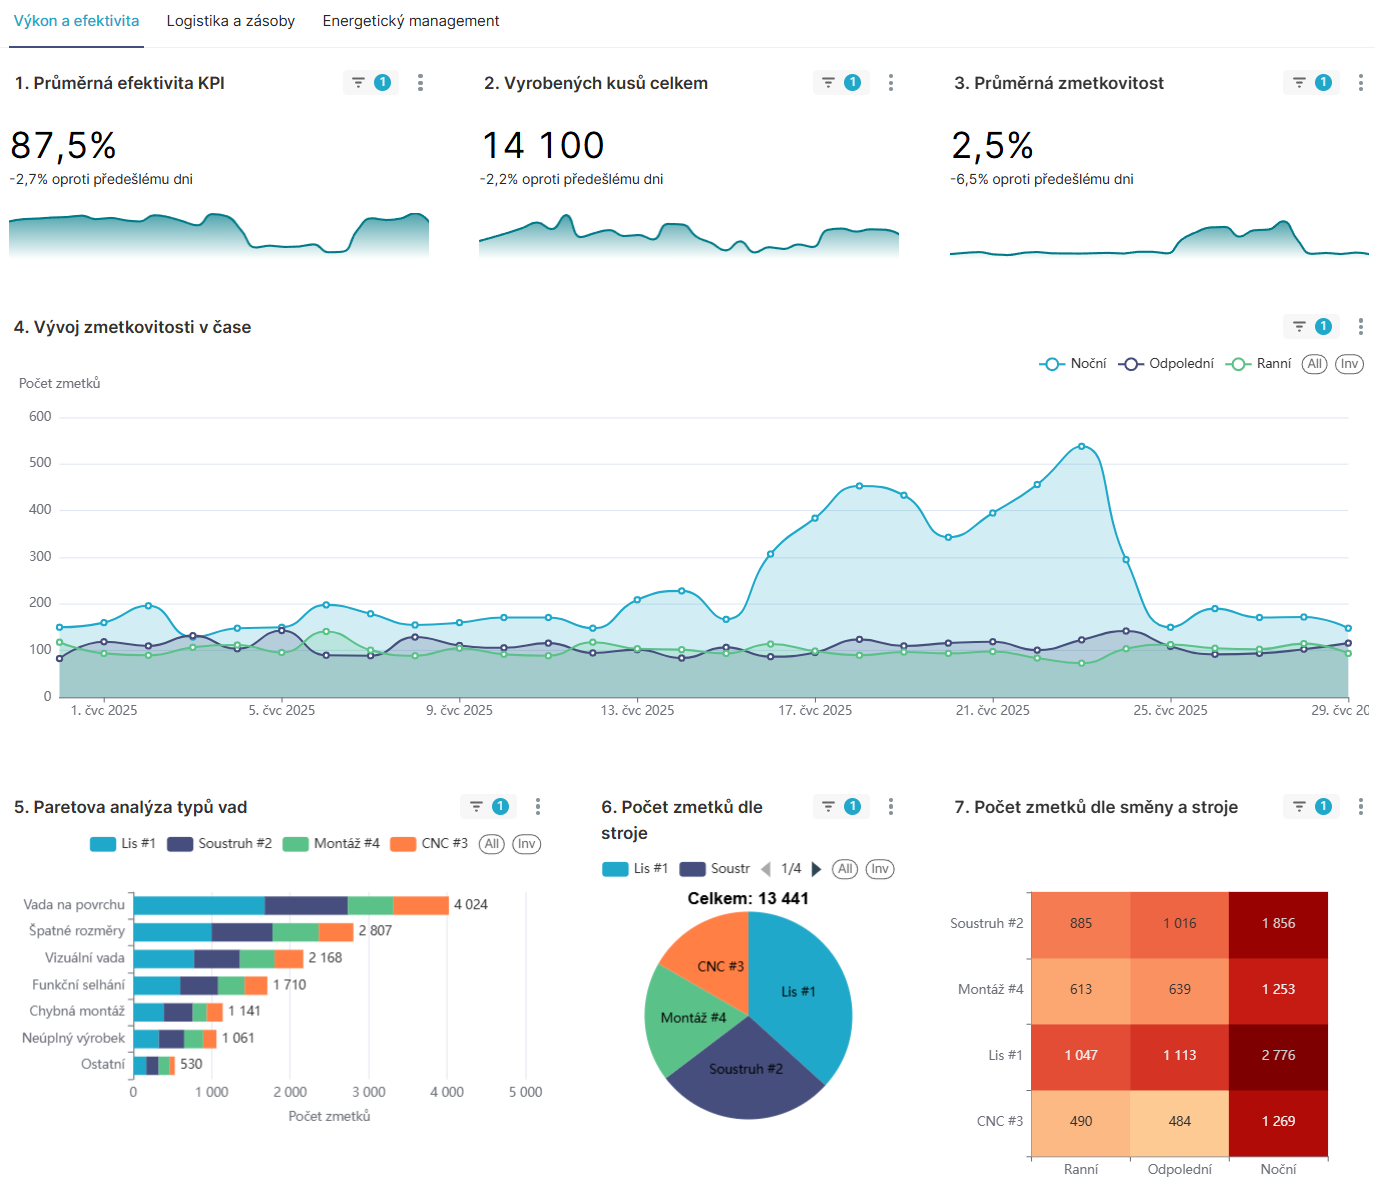Click the All button in the line chart legend
Image resolution: width=1375 pixels, height=1194 pixels.
click(1313, 364)
